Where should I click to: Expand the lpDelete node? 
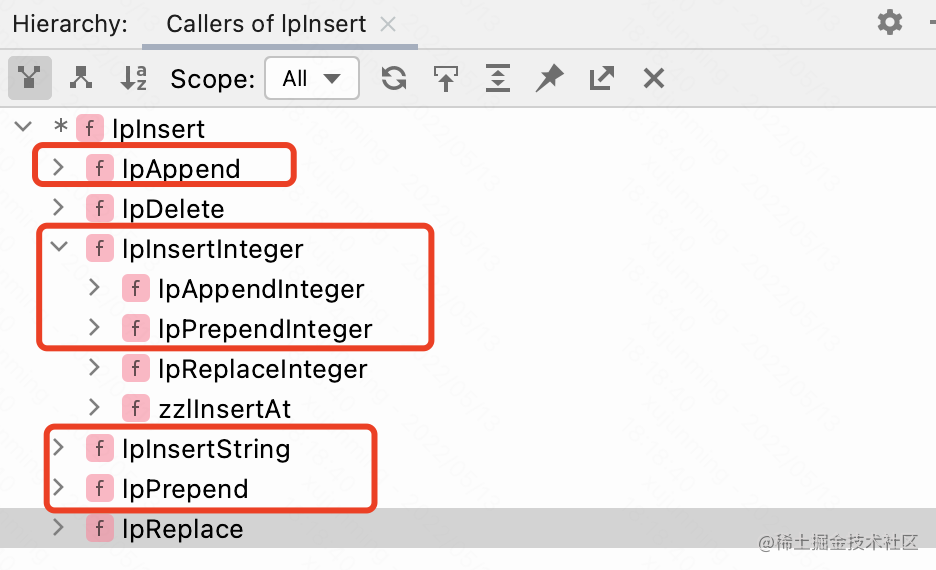point(59,208)
